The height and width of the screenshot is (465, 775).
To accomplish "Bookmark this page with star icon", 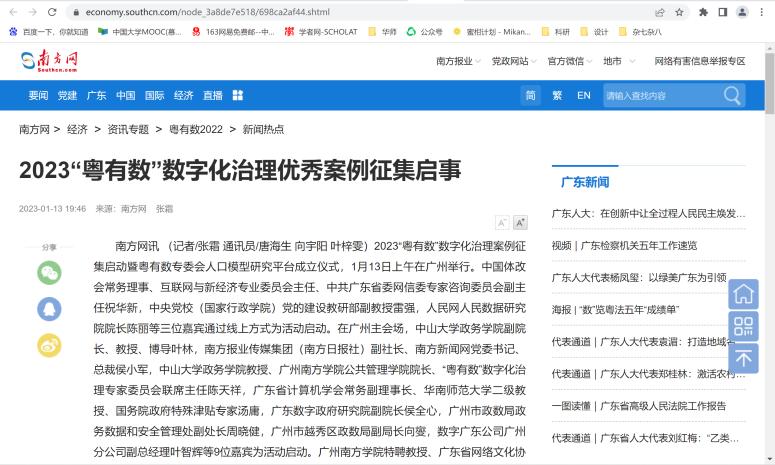I will point(680,12).
